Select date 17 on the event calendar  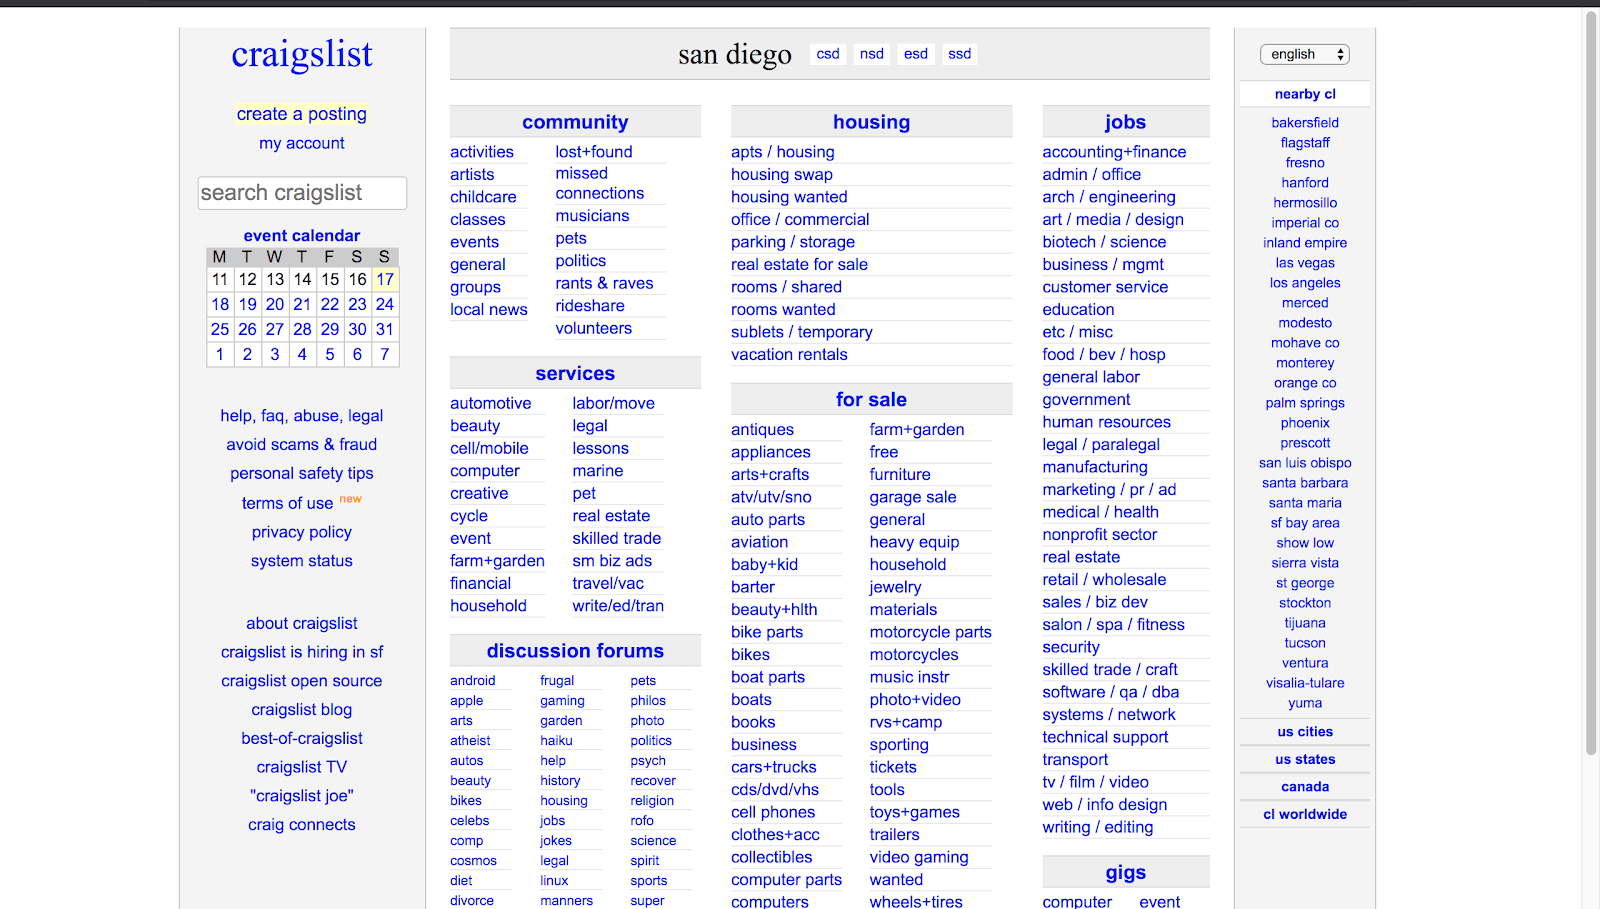click(384, 280)
